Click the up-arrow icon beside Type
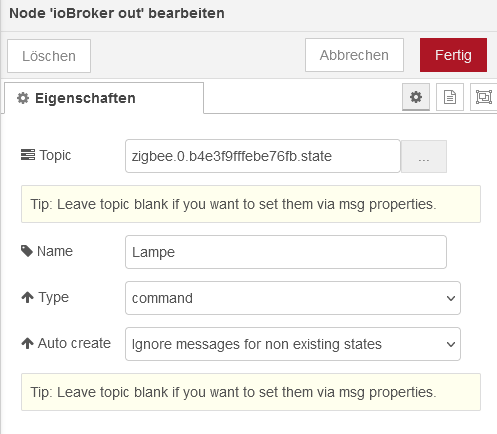Viewport: 497px width, 434px height. coord(27,297)
